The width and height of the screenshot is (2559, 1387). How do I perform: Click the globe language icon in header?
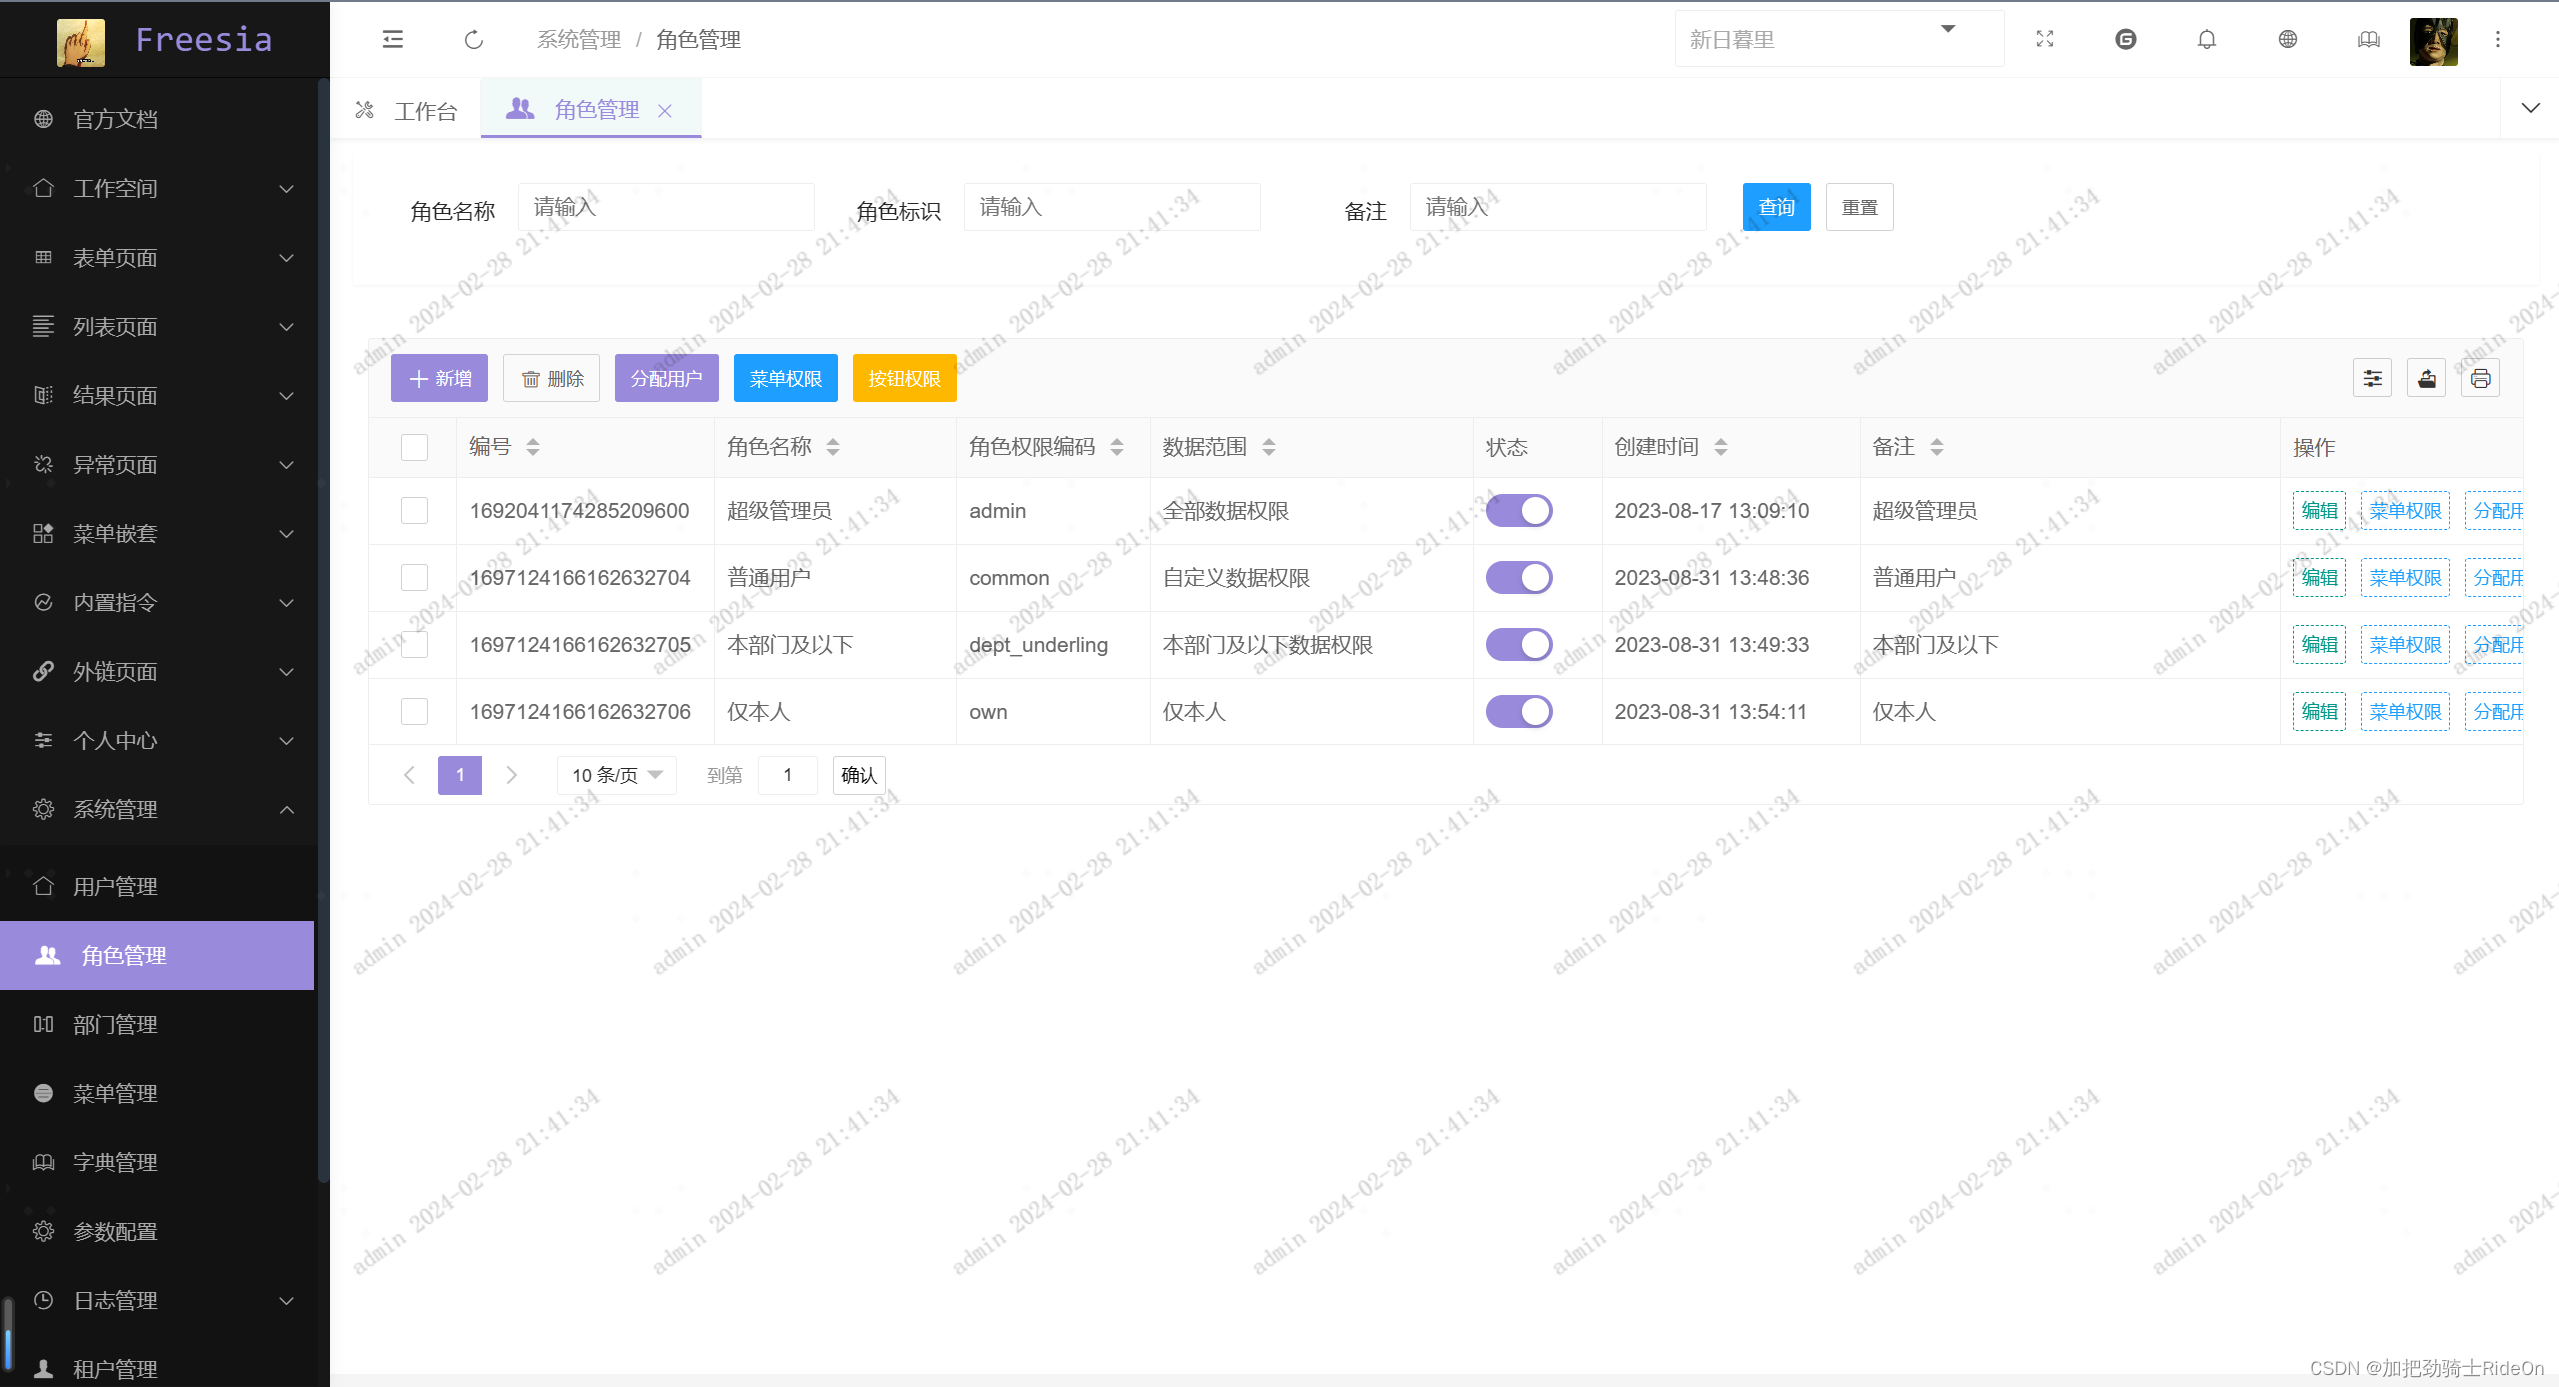click(2288, 39)
